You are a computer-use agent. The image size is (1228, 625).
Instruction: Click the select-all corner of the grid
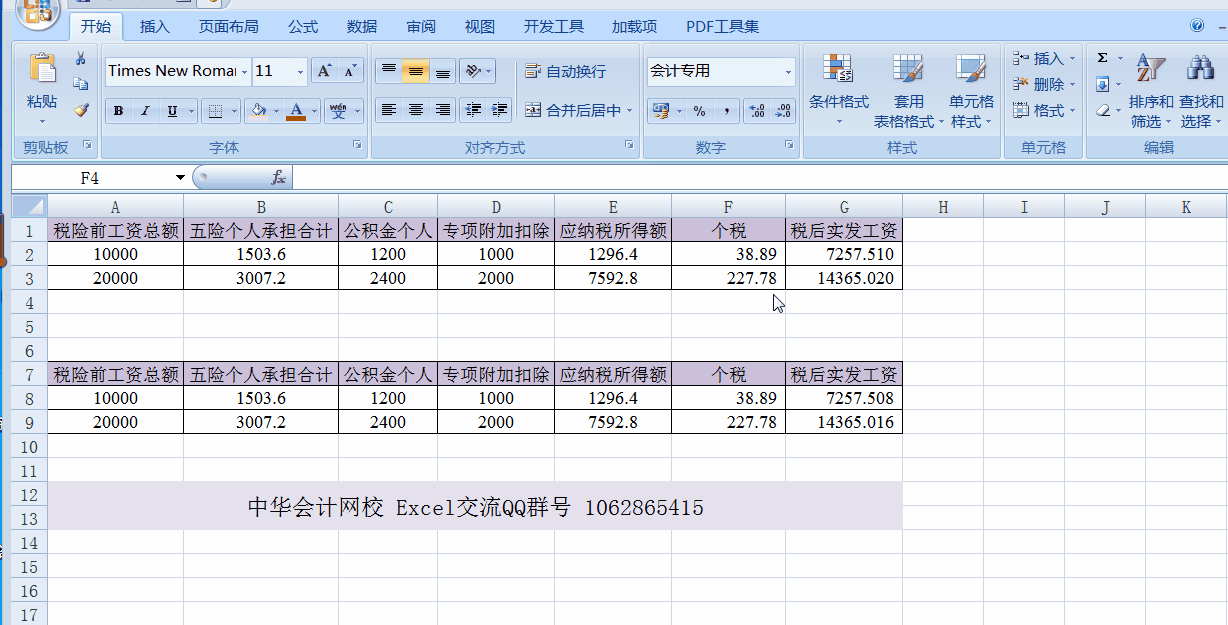[29, 207]
